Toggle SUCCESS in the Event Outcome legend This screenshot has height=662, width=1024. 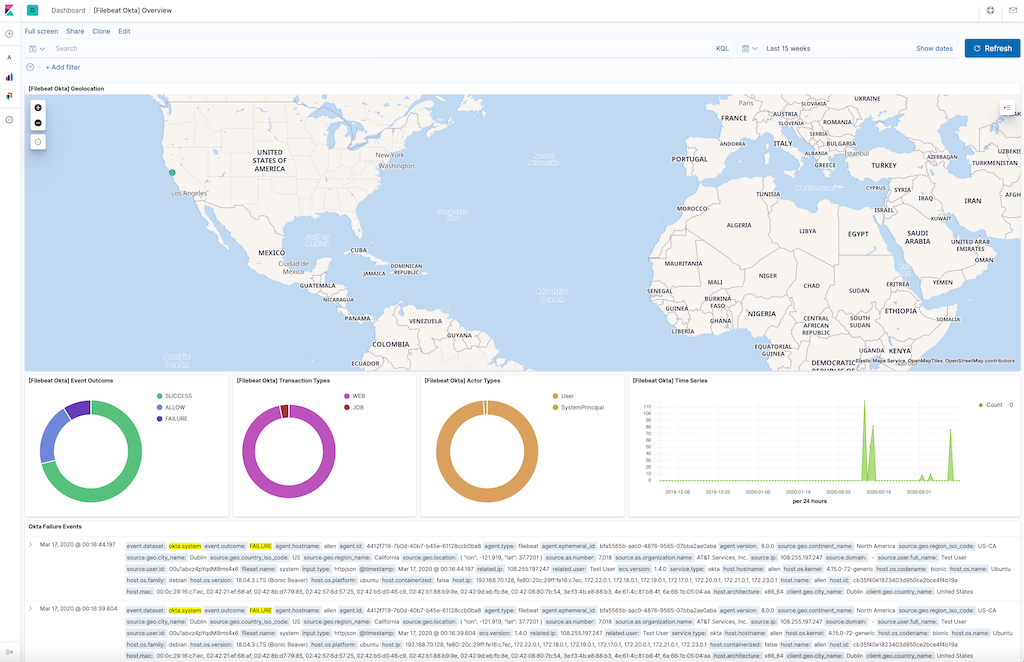[180, 396]
